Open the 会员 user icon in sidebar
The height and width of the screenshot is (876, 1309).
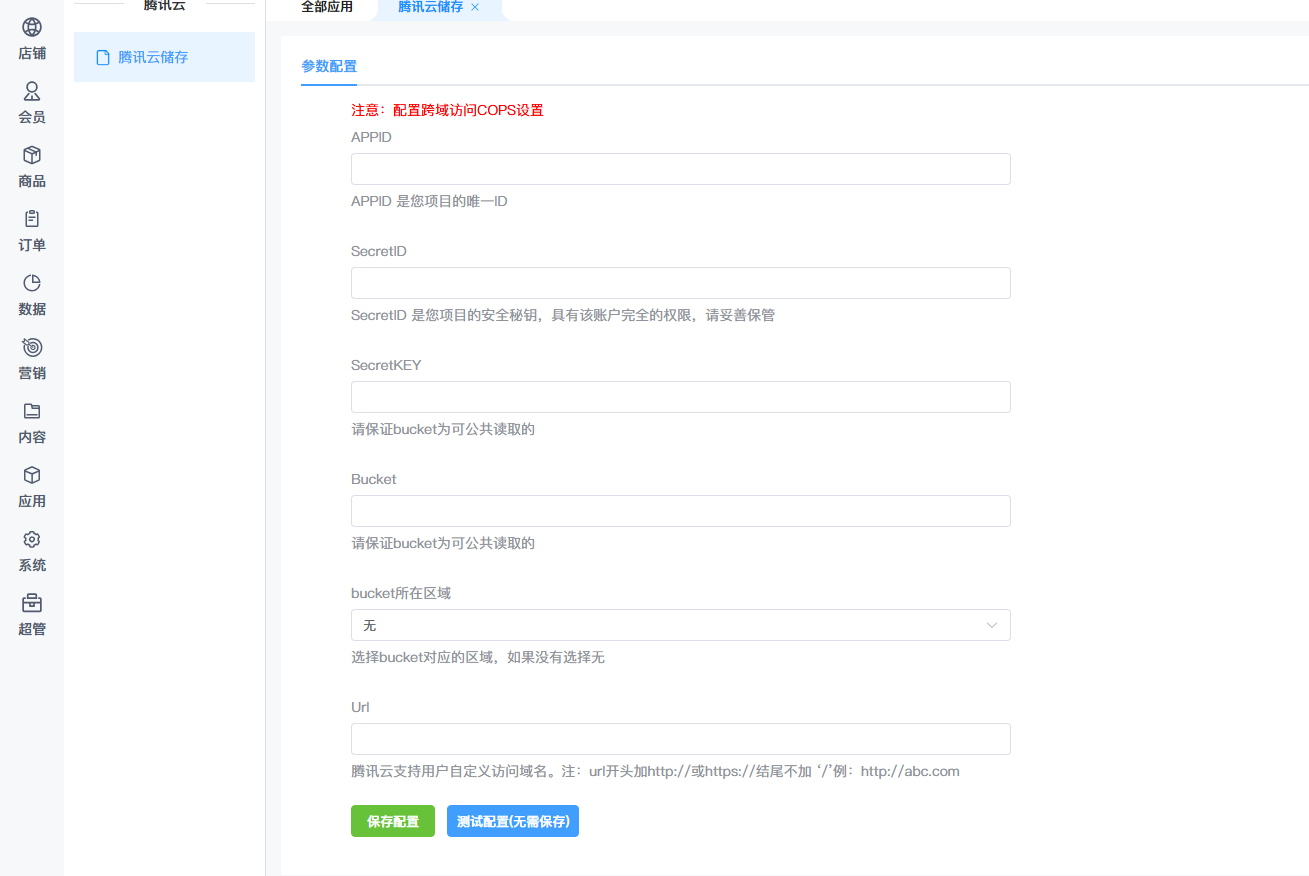pyautogui.click(x=32, y=92)
